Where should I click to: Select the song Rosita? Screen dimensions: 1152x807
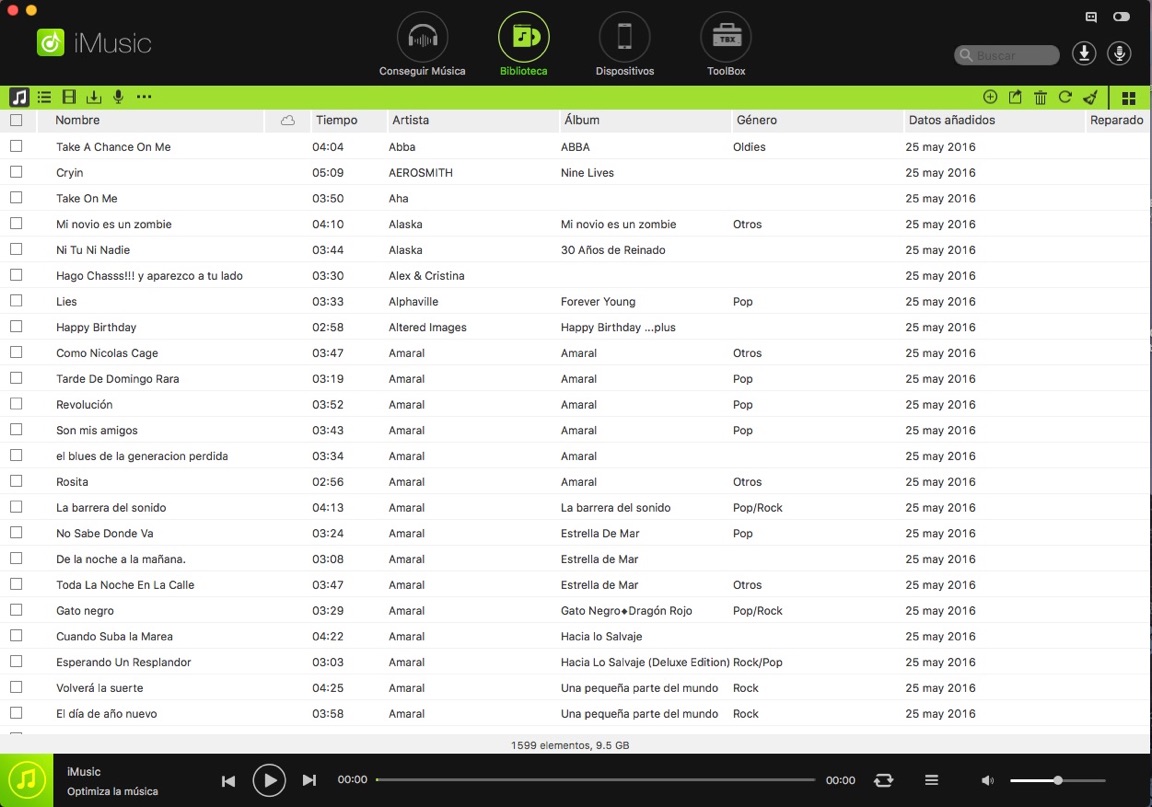pyautogui.click(x=72, y=481)
